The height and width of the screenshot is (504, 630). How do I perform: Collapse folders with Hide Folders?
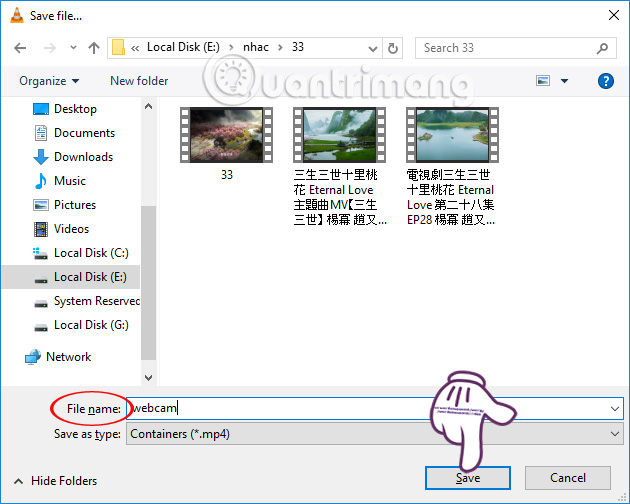[55, 481]
